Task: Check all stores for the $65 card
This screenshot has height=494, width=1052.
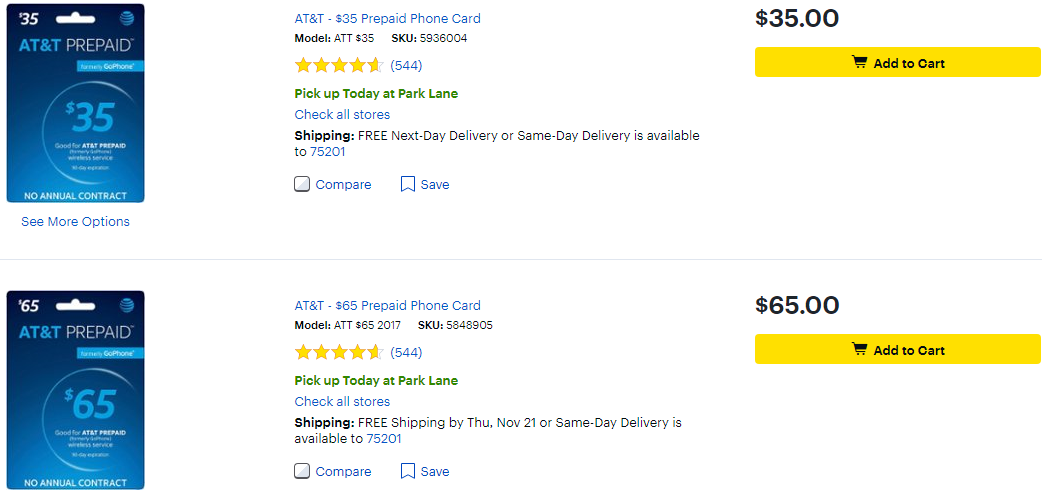Action: click(x=342, y=402)
